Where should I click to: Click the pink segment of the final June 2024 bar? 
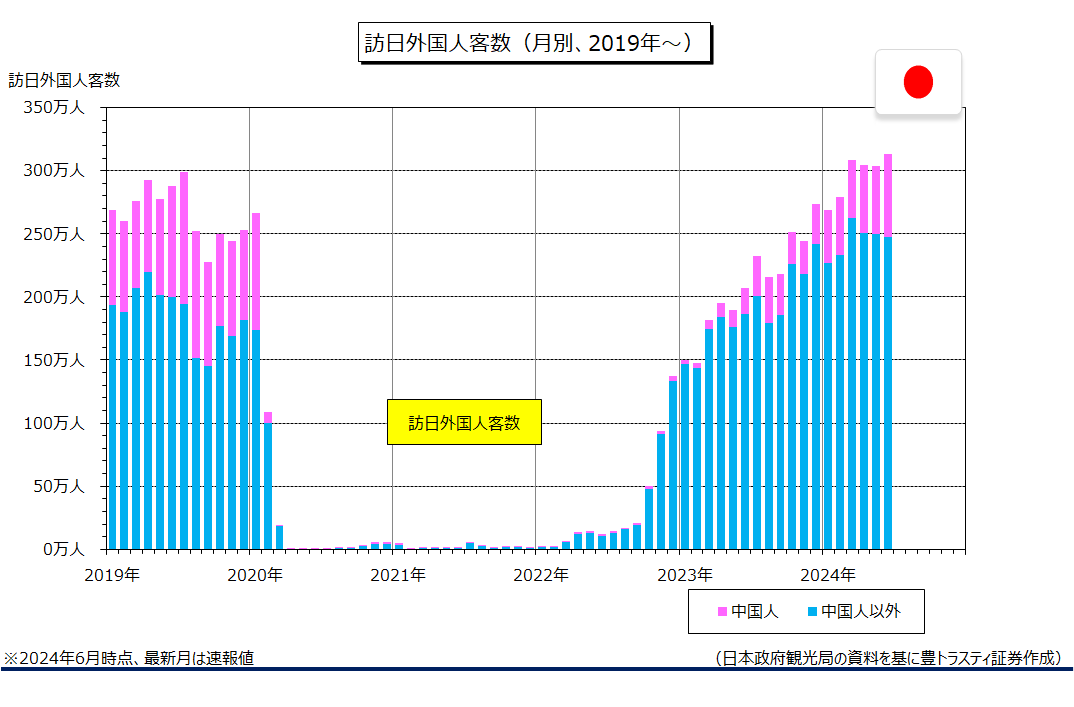point(888,196)
